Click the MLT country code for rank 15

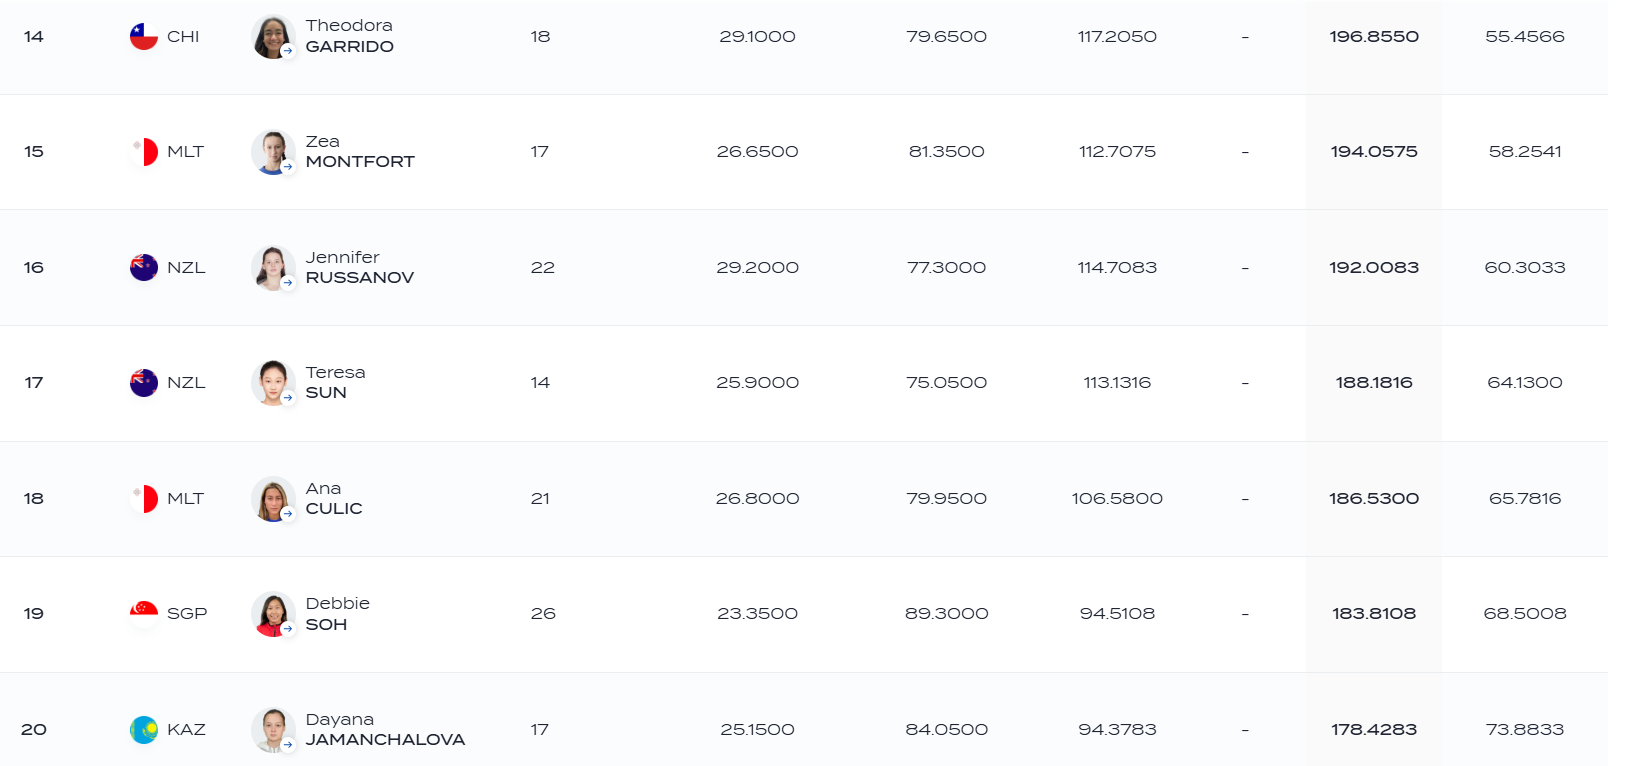coord(185,152)
